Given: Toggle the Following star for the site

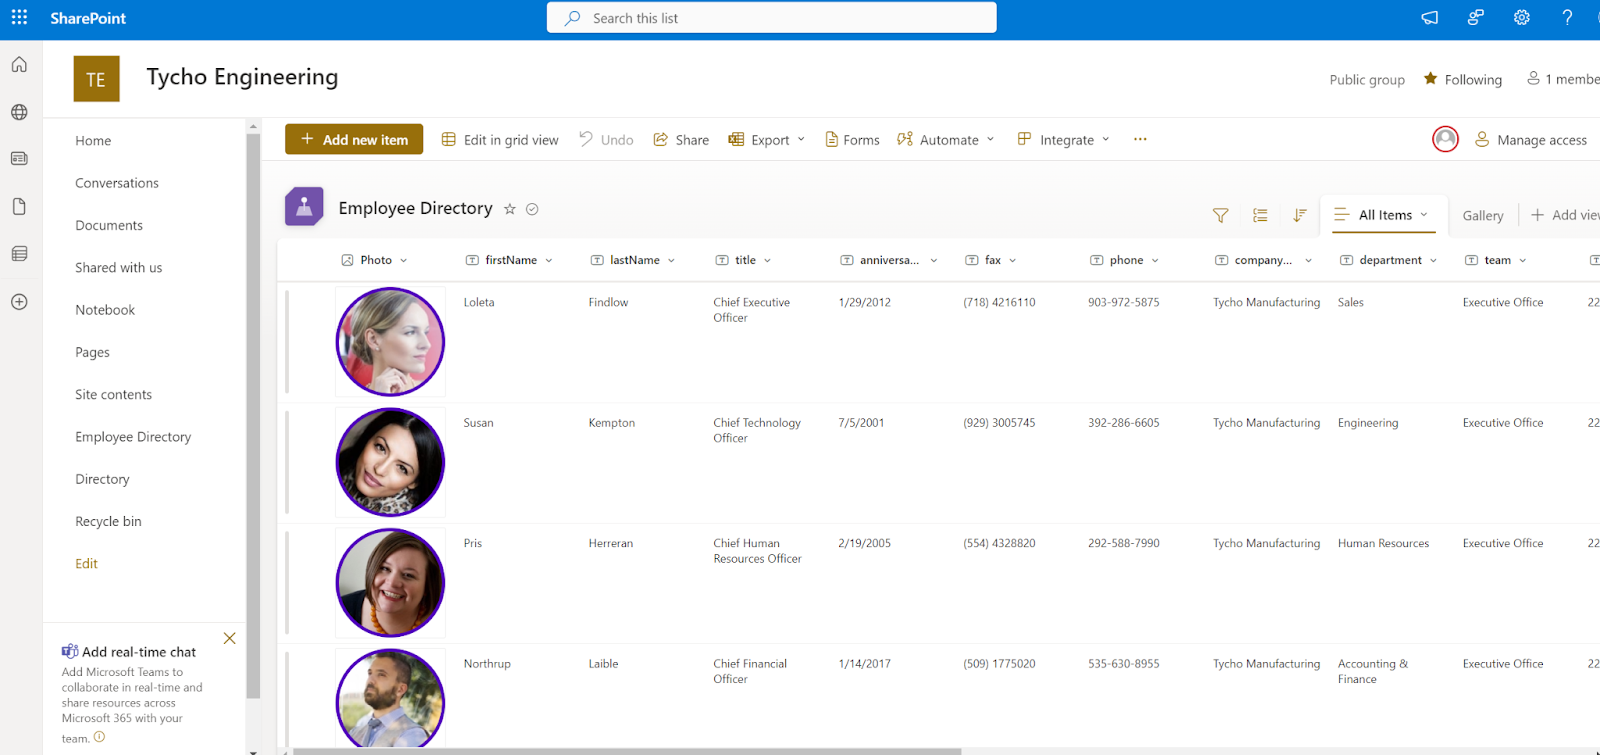Looking at the screenshot, I should [x=1431, y=79].
